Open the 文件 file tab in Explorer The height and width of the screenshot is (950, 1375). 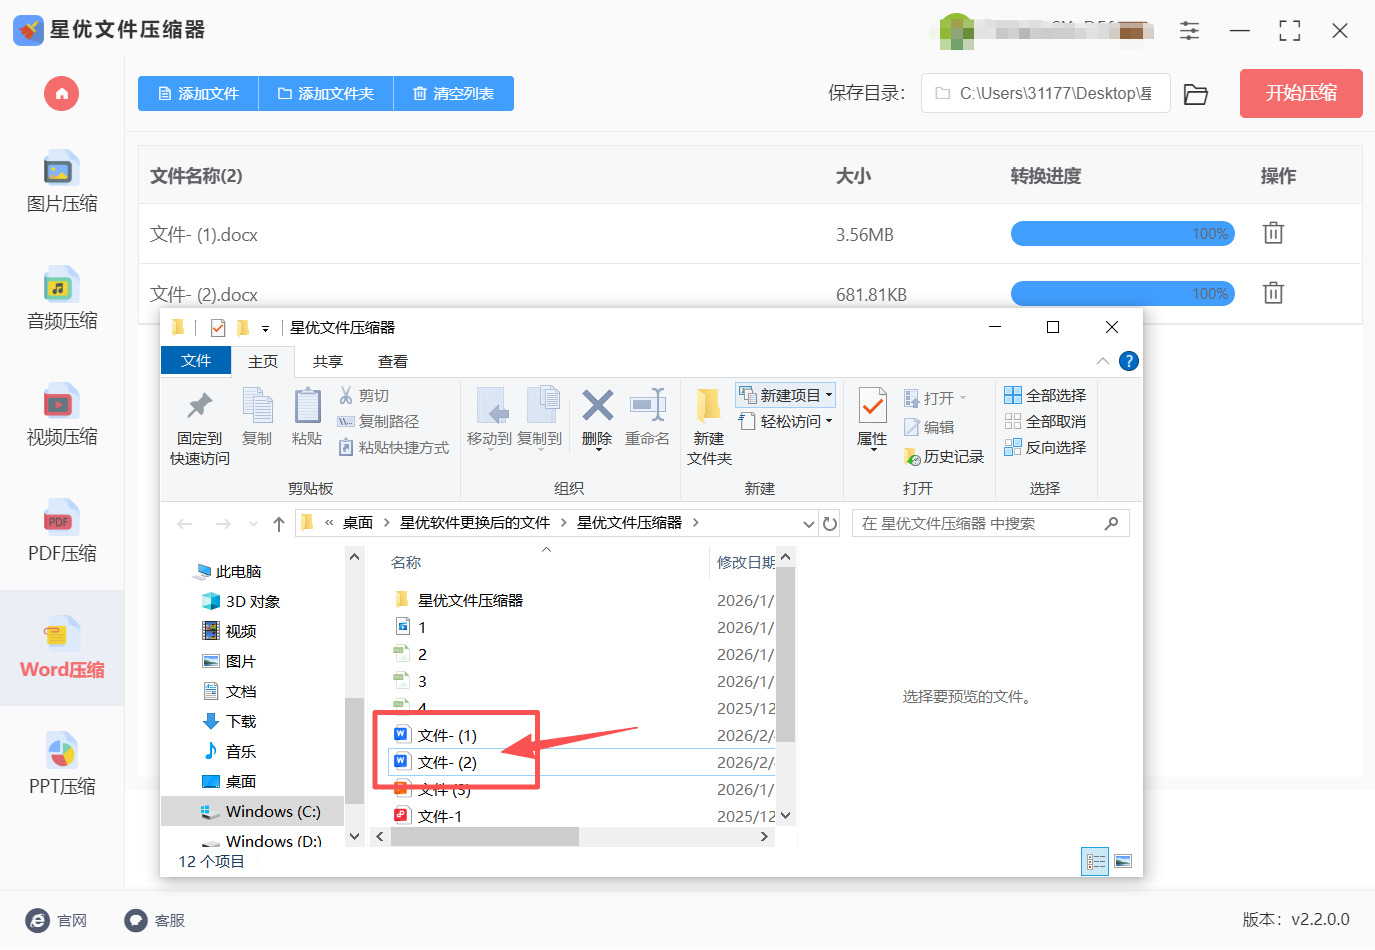click(196, 361)
